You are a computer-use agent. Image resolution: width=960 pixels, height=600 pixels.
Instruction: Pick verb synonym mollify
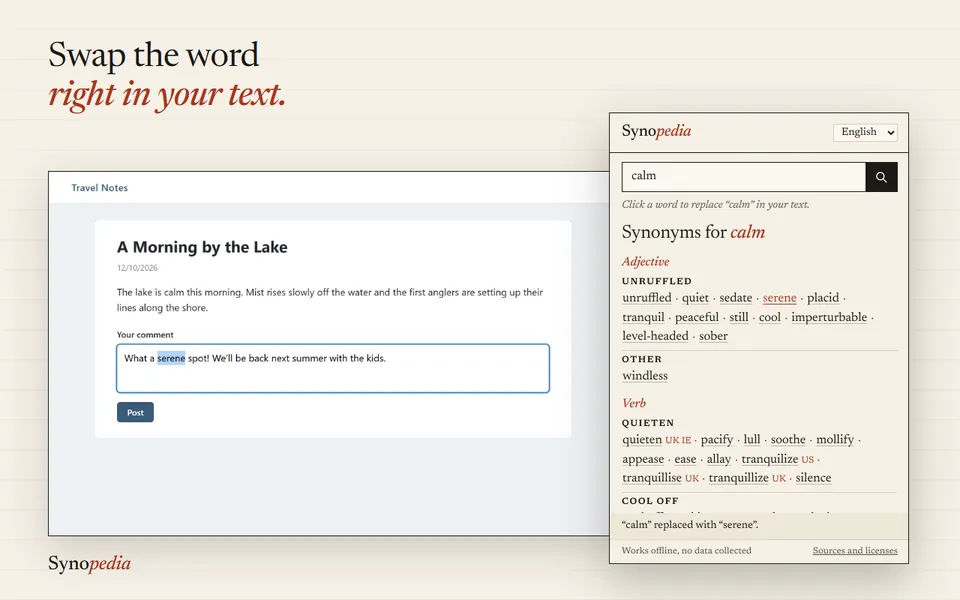point(834,440)
